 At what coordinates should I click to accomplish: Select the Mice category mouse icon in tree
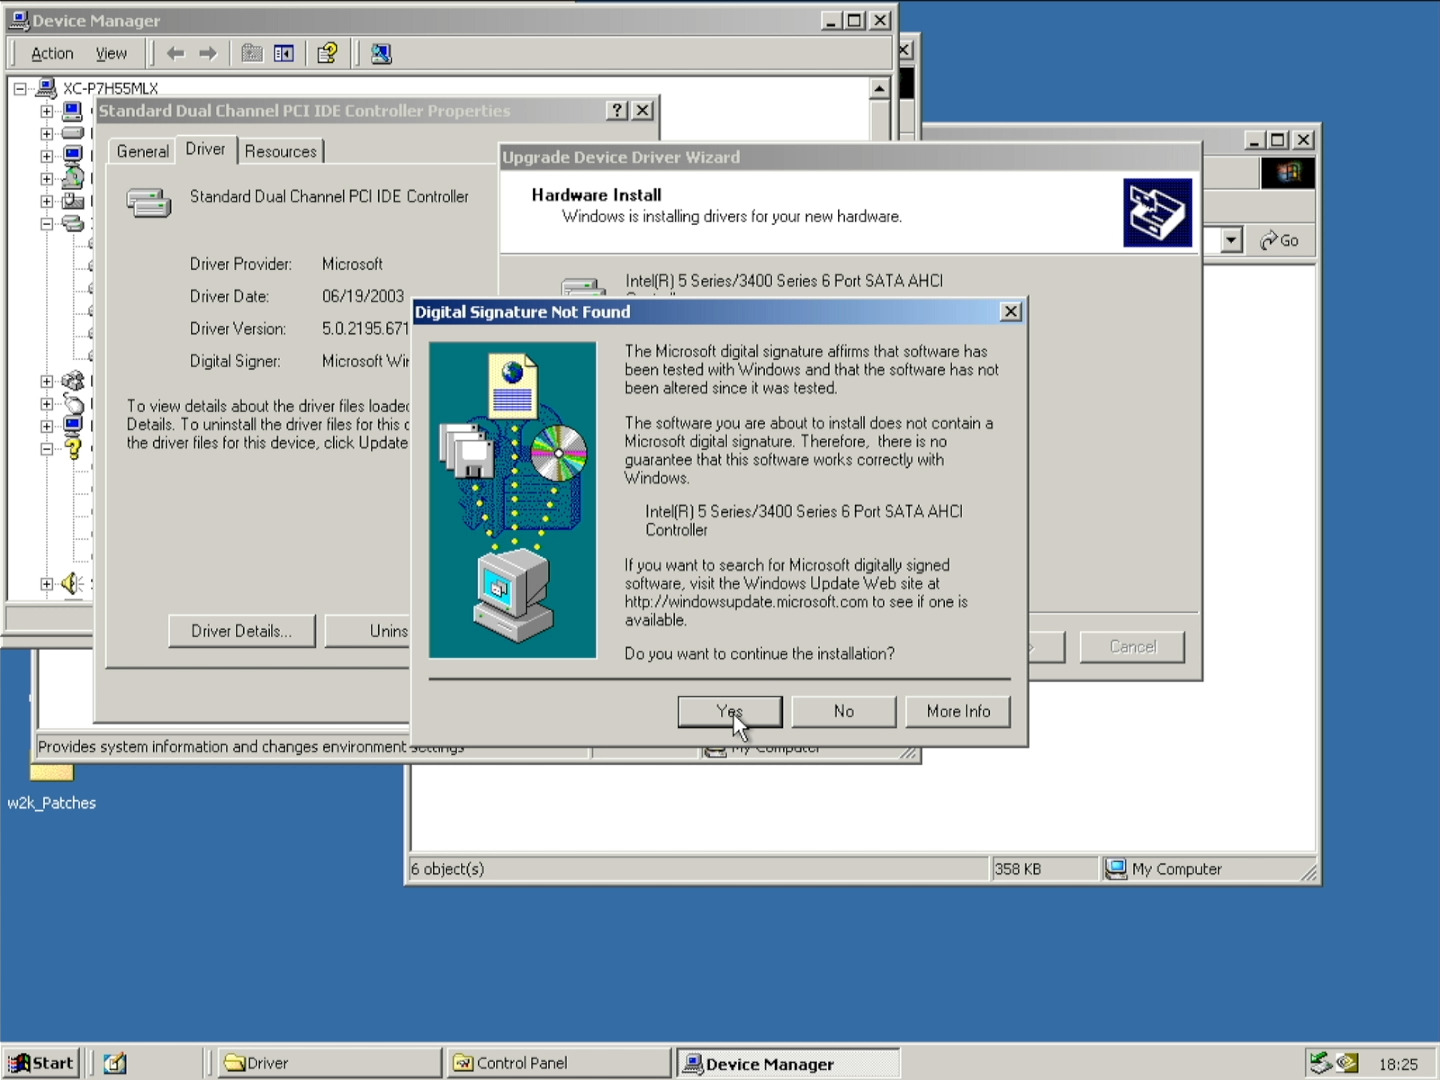(x=72, y=403)
